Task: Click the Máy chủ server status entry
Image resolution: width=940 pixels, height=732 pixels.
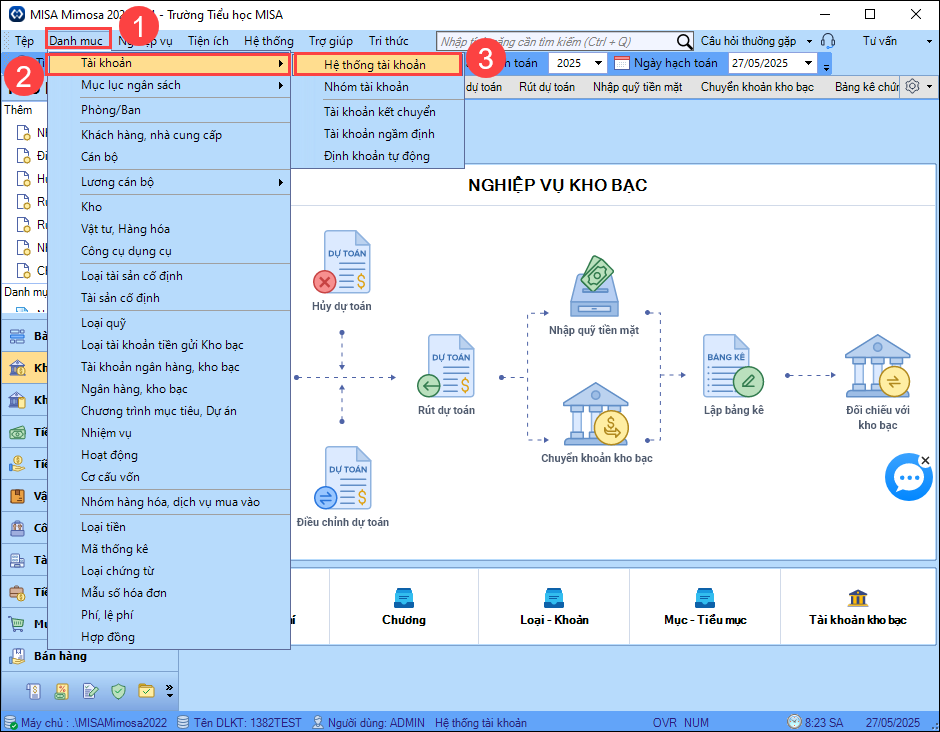Action: (86, 722)
